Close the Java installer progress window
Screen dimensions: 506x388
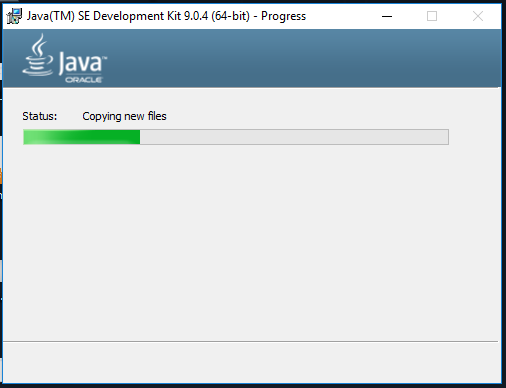point(478,16)
